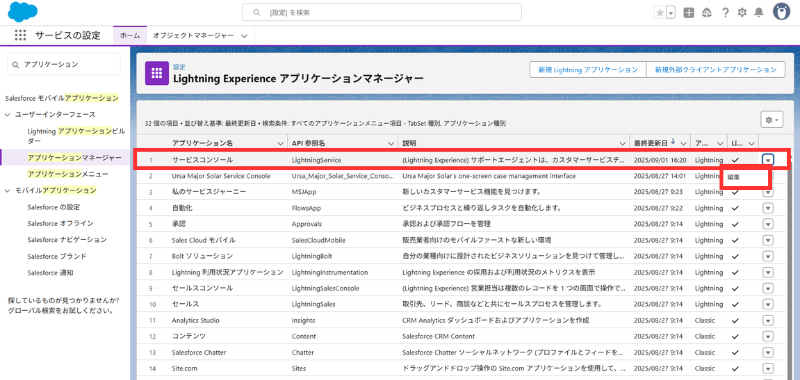Open Salesforce ナビゲーション sidebar item

[x=67, y=240]
